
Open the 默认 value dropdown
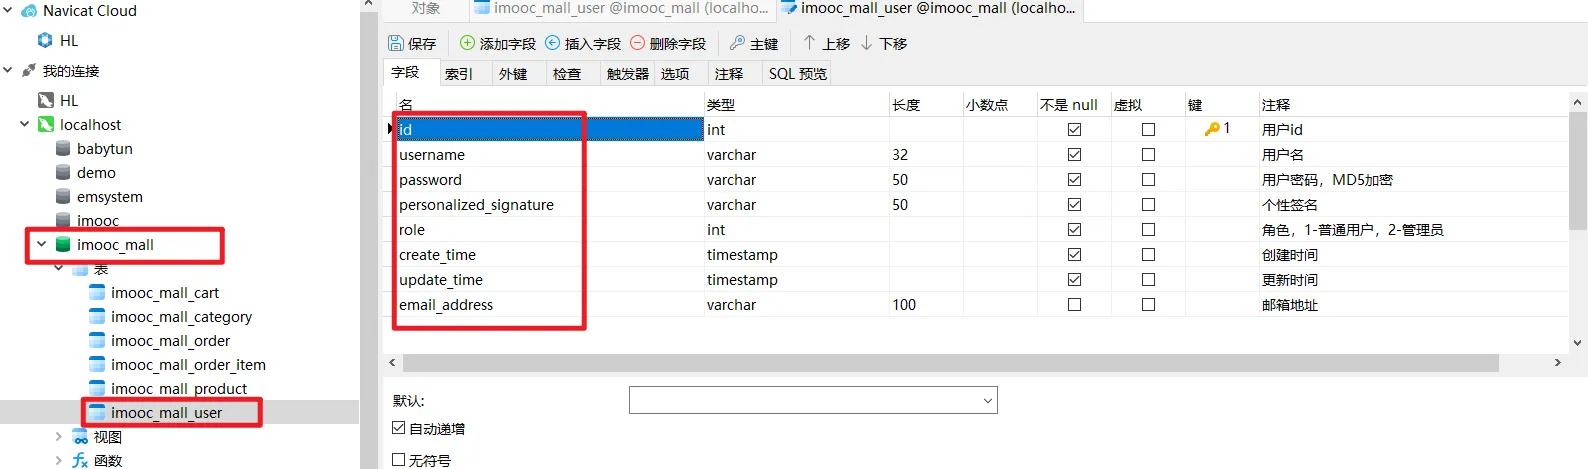point(988,401)
